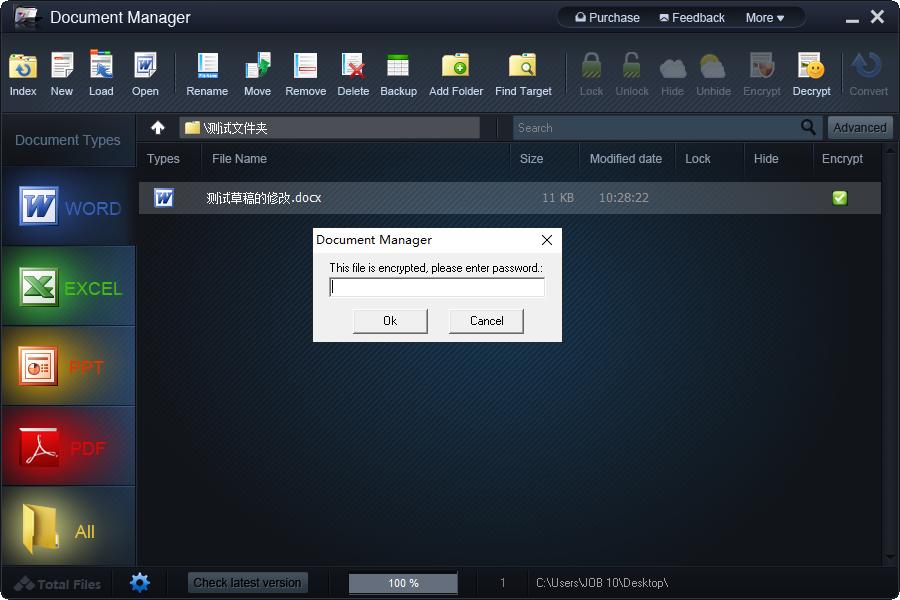Toggle the green Encrypt checkmark for docx file
Viewport: 900px width, 600px height.
tap(840, 198)
